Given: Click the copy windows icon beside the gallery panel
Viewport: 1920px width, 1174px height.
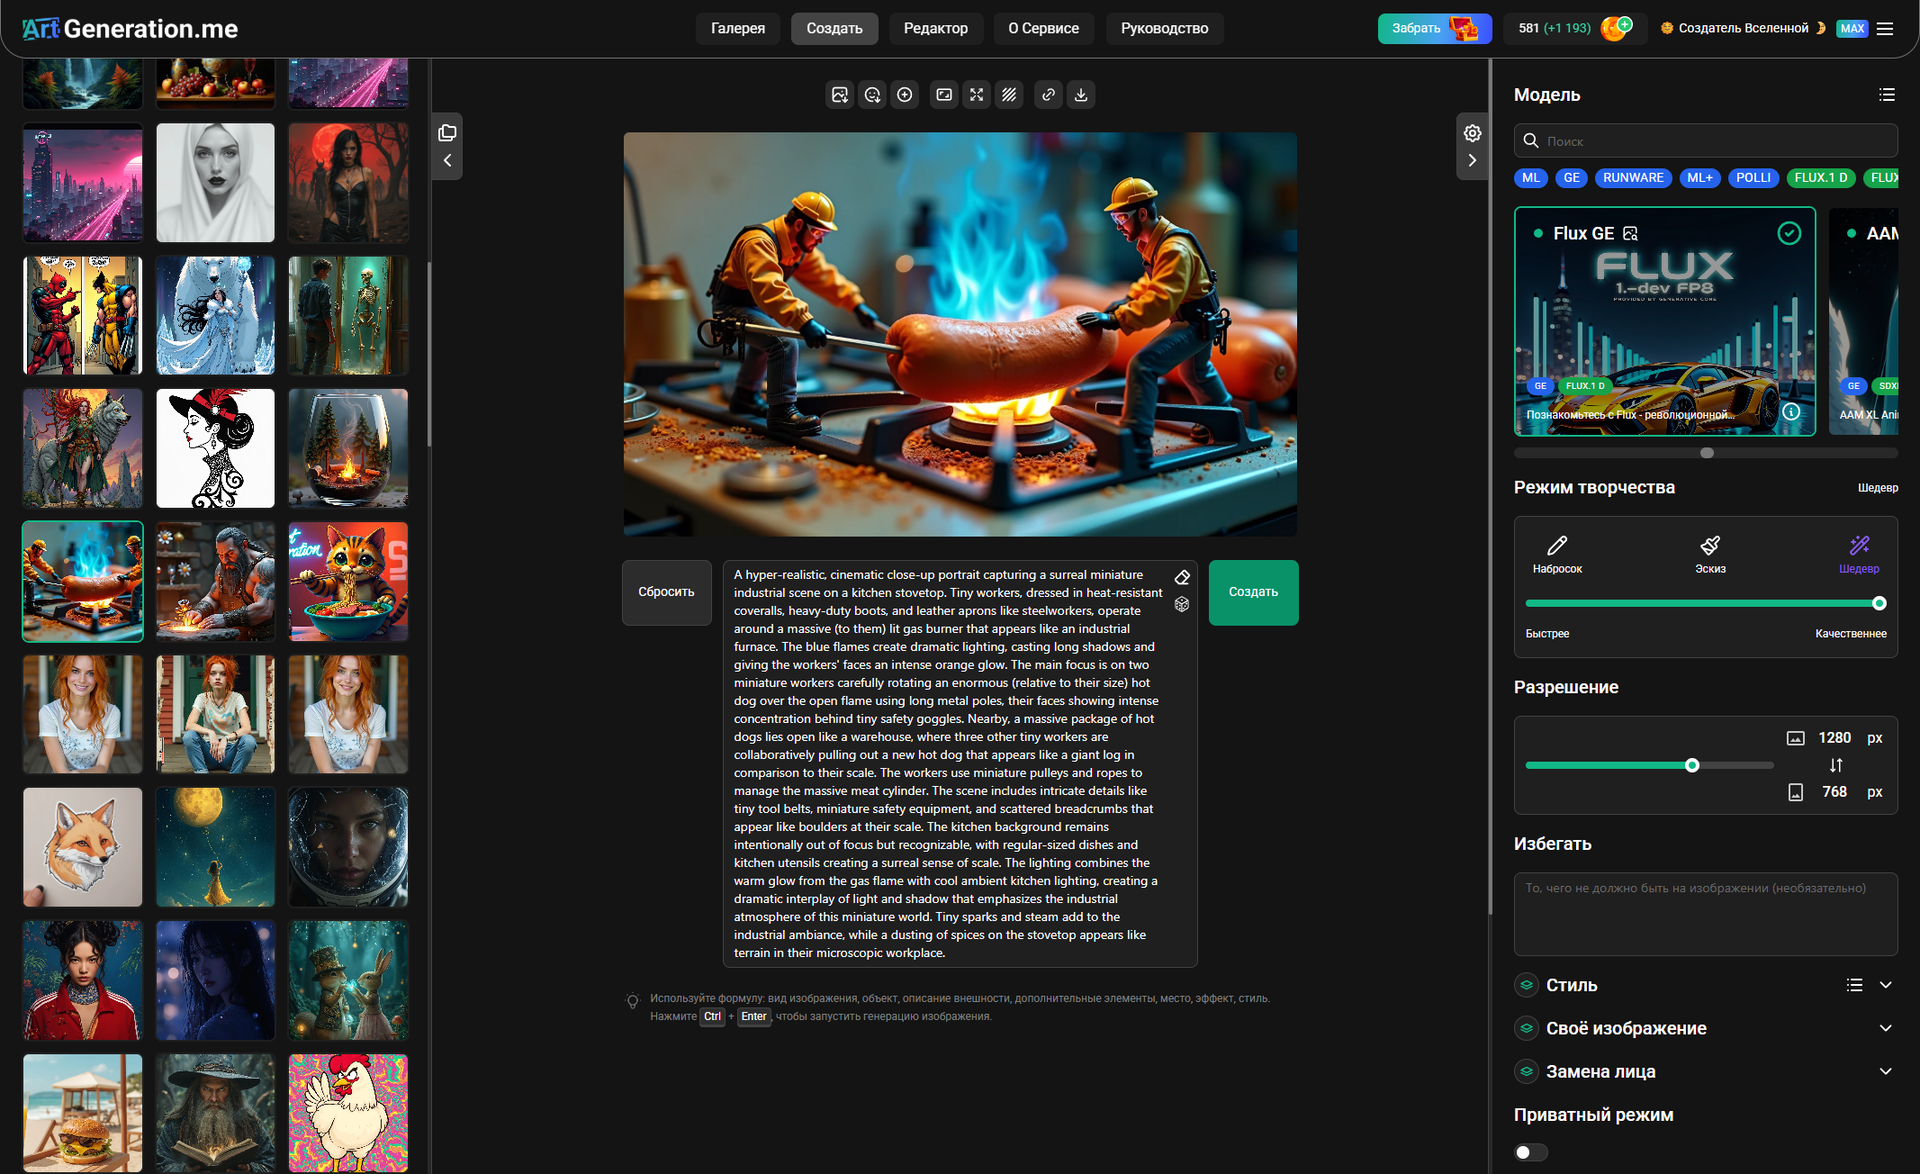Looking at the screenshot, I should point(447,133).
